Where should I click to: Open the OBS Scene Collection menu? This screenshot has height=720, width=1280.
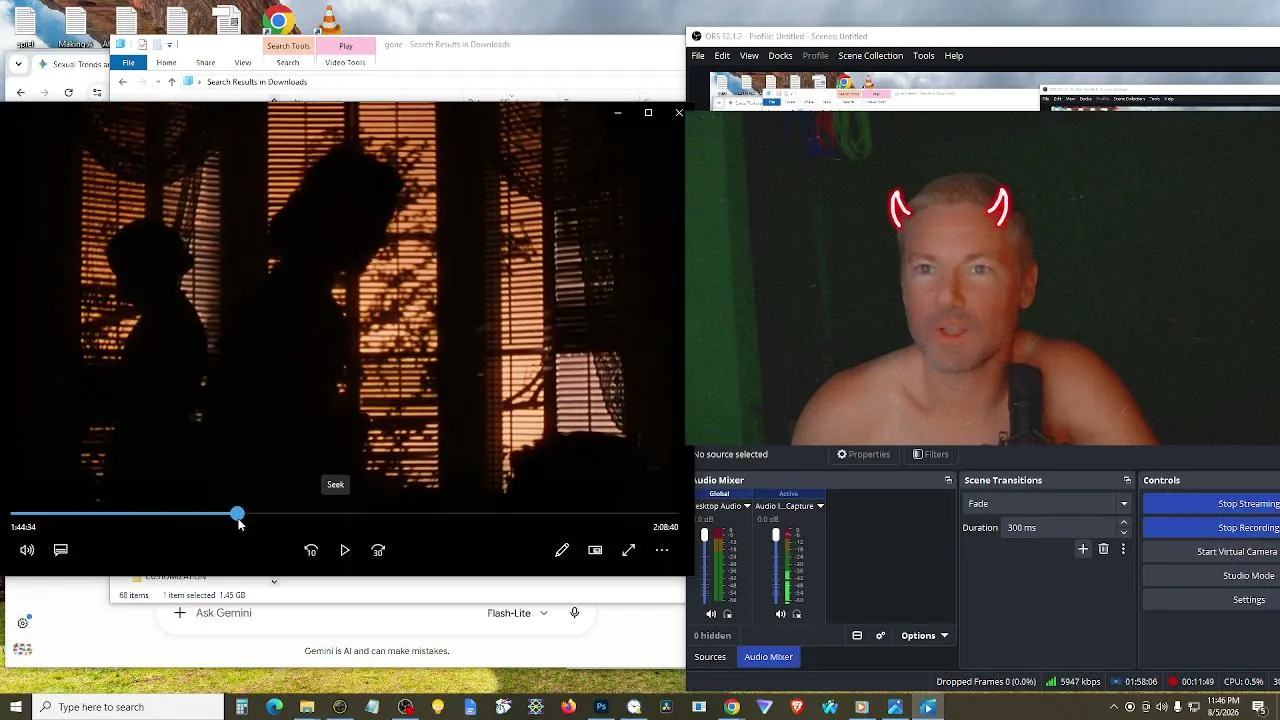click(x=870, y=56)
